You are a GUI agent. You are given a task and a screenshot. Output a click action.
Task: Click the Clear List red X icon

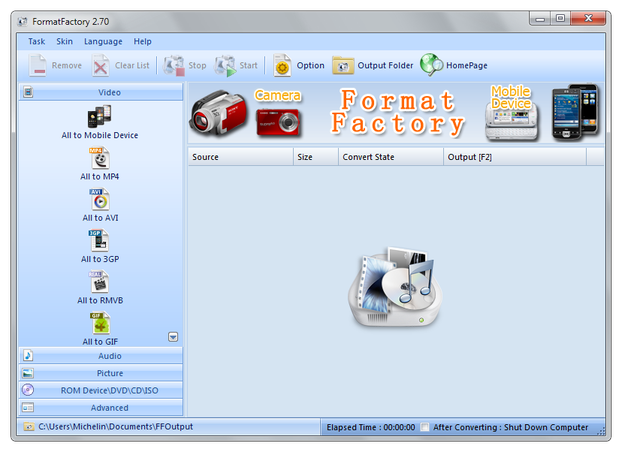point(100,65)
